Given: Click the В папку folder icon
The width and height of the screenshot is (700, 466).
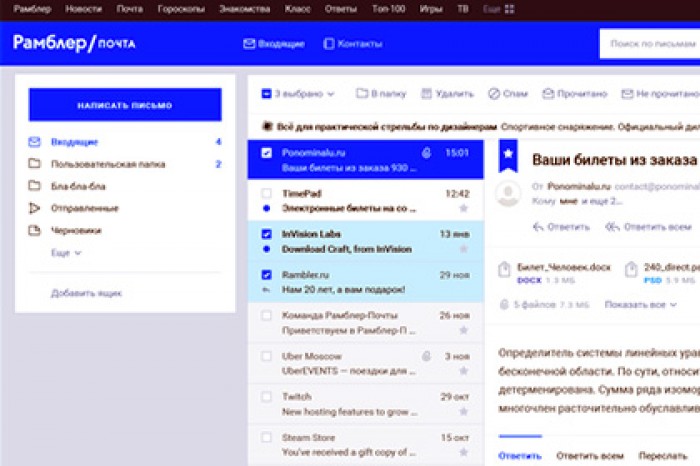Looking at the screenshot, I should pos(362,93).
